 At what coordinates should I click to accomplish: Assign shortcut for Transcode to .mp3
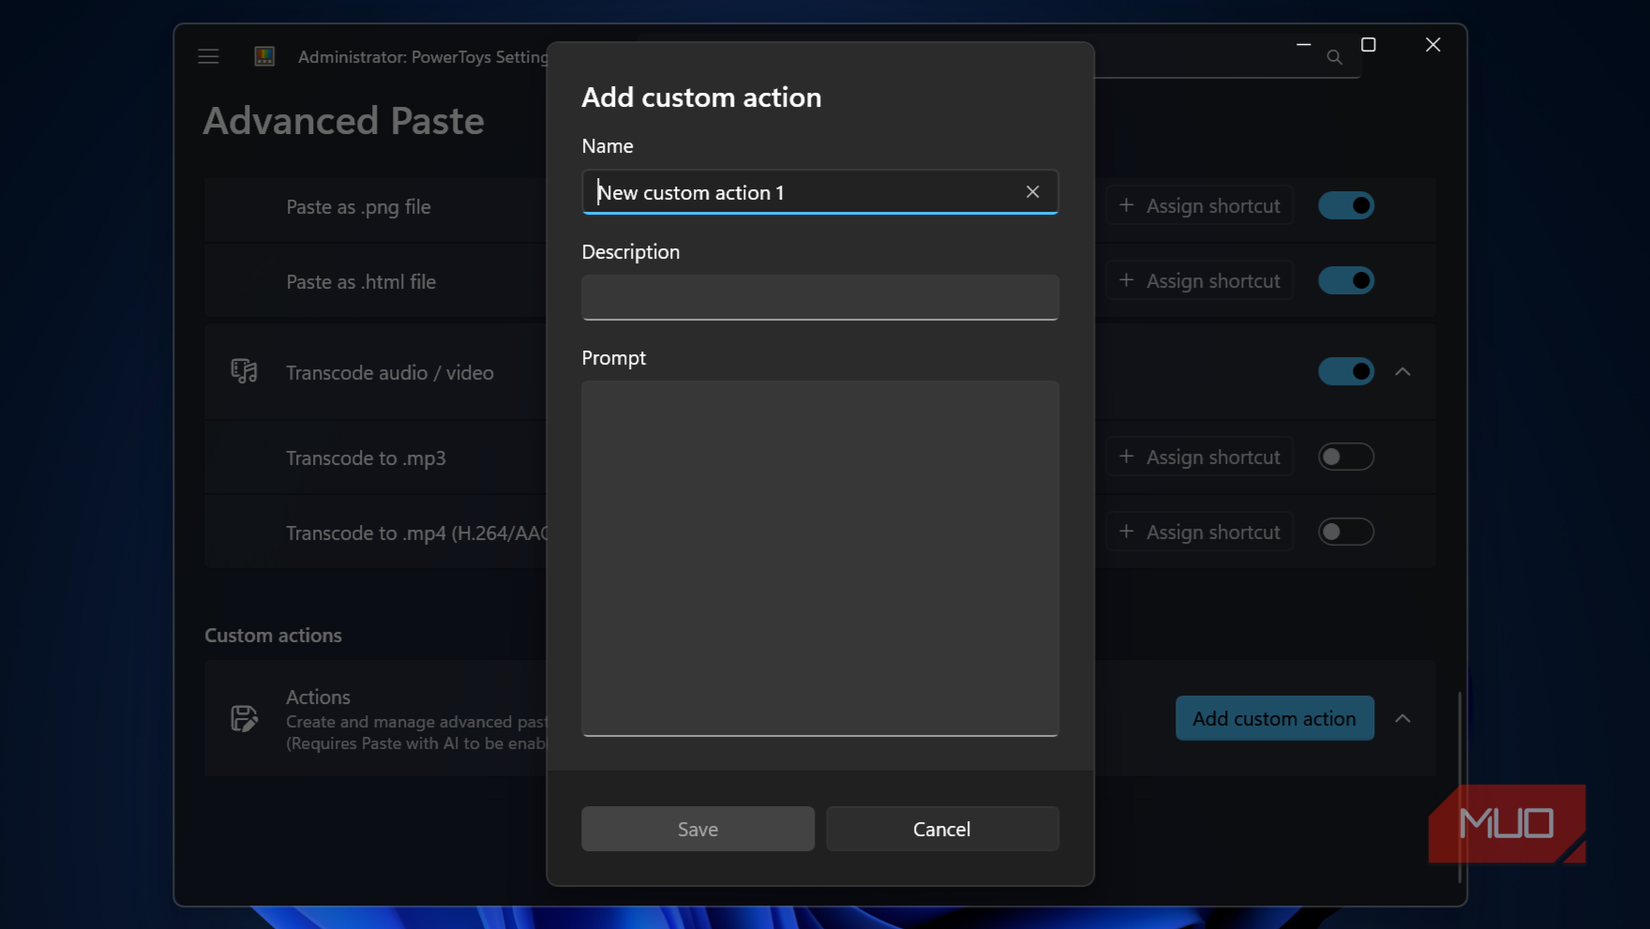click(1199, 457)
